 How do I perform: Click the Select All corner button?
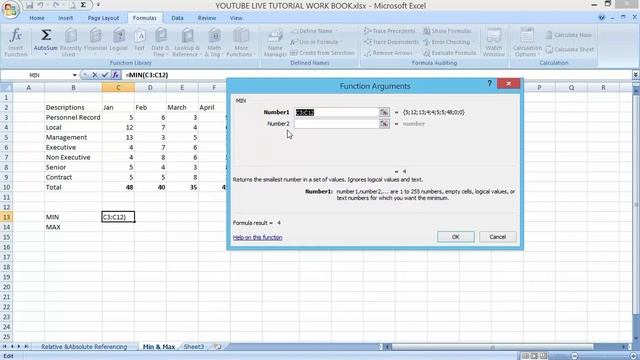tap(6, 87)
